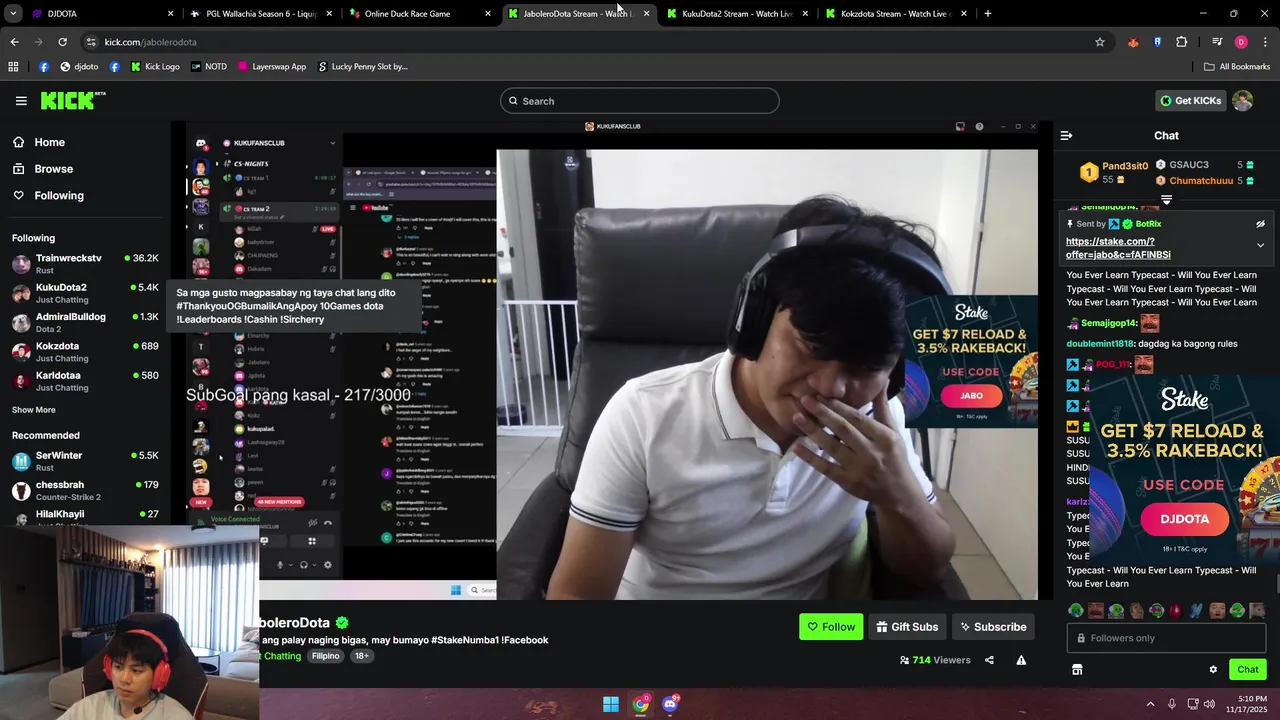Click the Followers only chat input
1280x720 pixels.
[x=1166, y=638]
